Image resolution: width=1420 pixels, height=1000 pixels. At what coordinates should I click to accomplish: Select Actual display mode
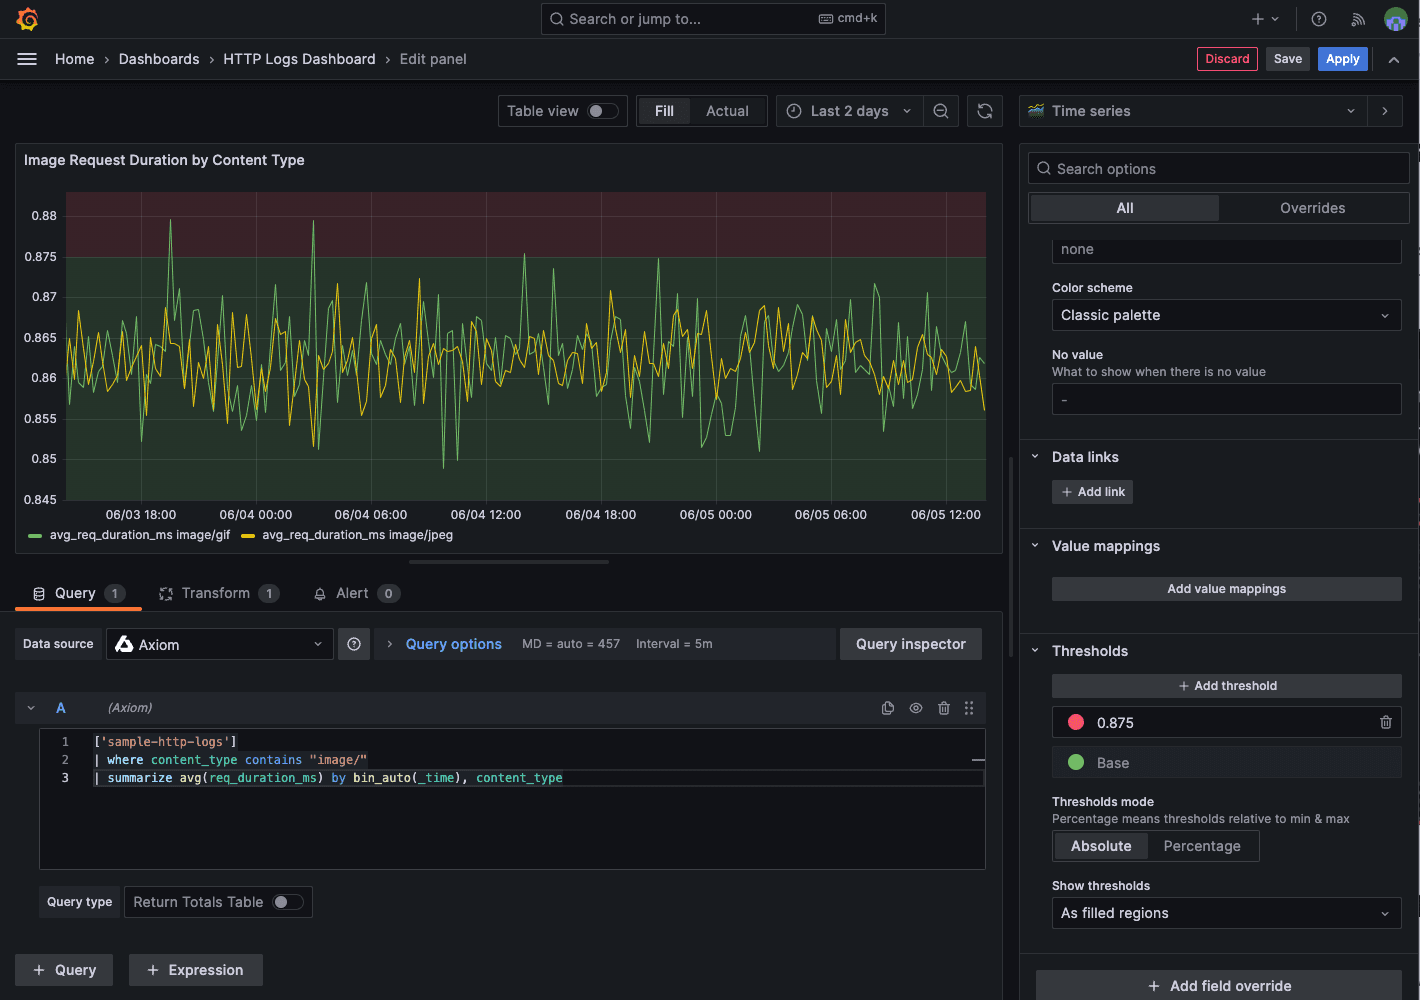727,111
